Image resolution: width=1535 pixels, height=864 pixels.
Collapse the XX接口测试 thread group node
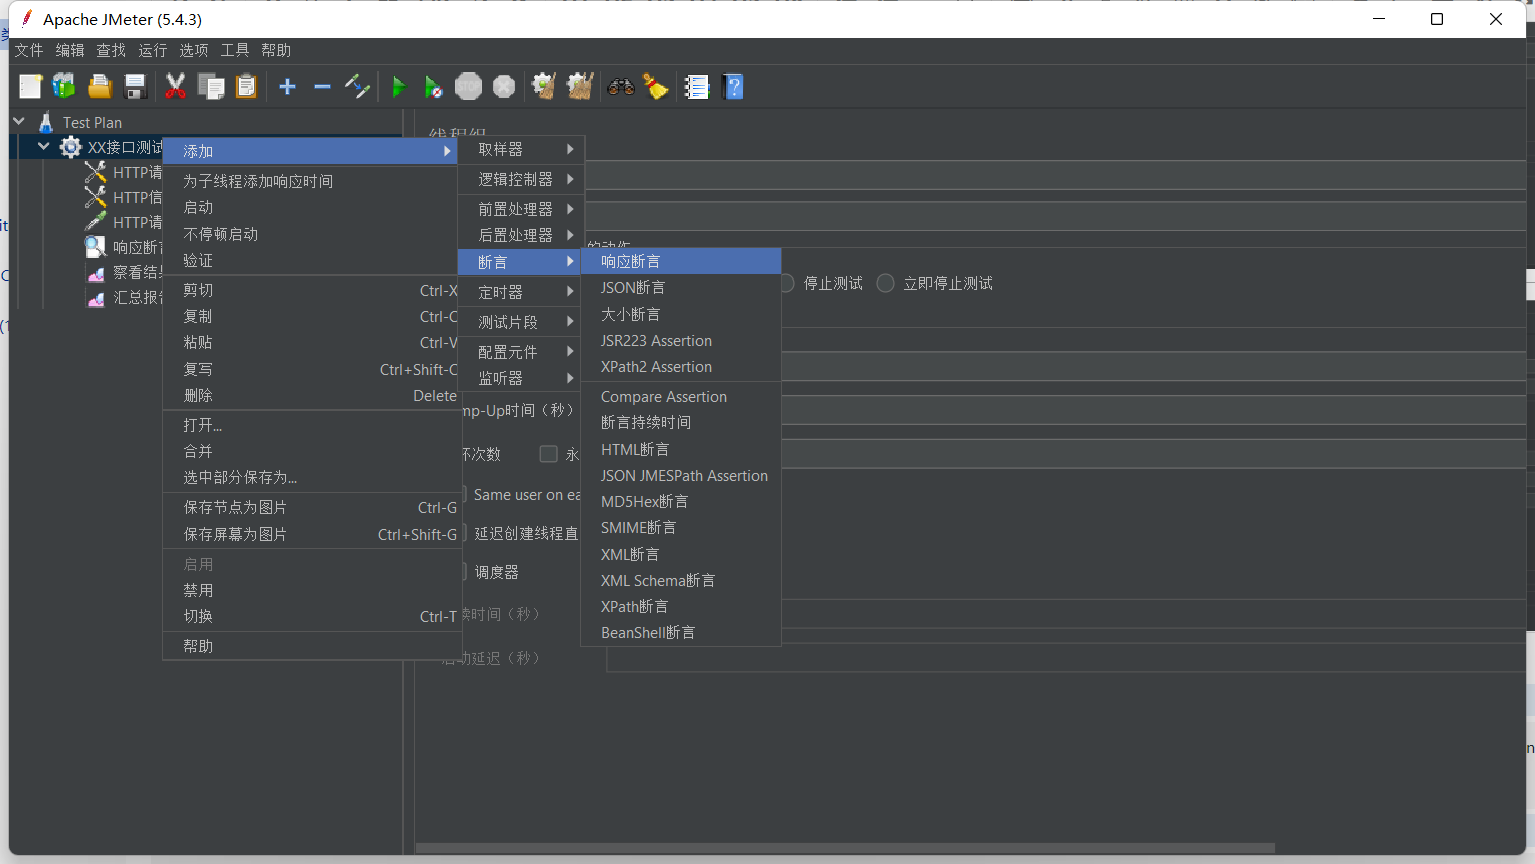pos(43,146)
